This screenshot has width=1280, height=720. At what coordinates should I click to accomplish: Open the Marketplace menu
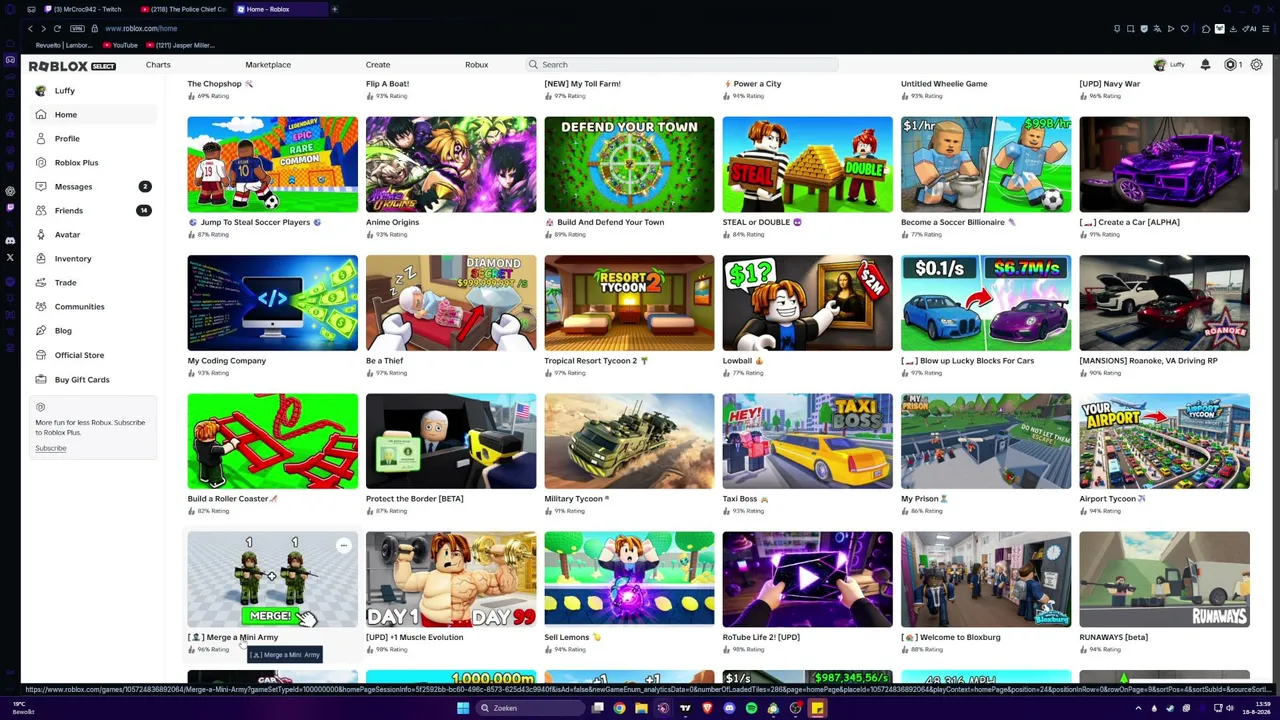coord(268,65)
